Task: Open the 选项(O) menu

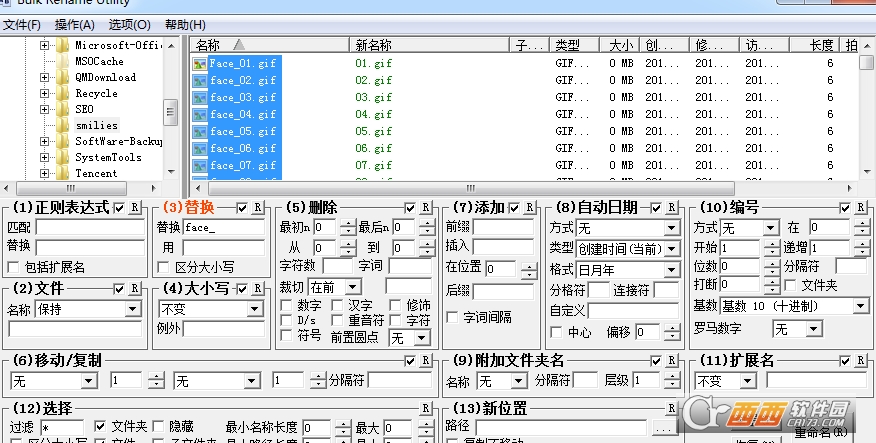Action: click(130, 25)
